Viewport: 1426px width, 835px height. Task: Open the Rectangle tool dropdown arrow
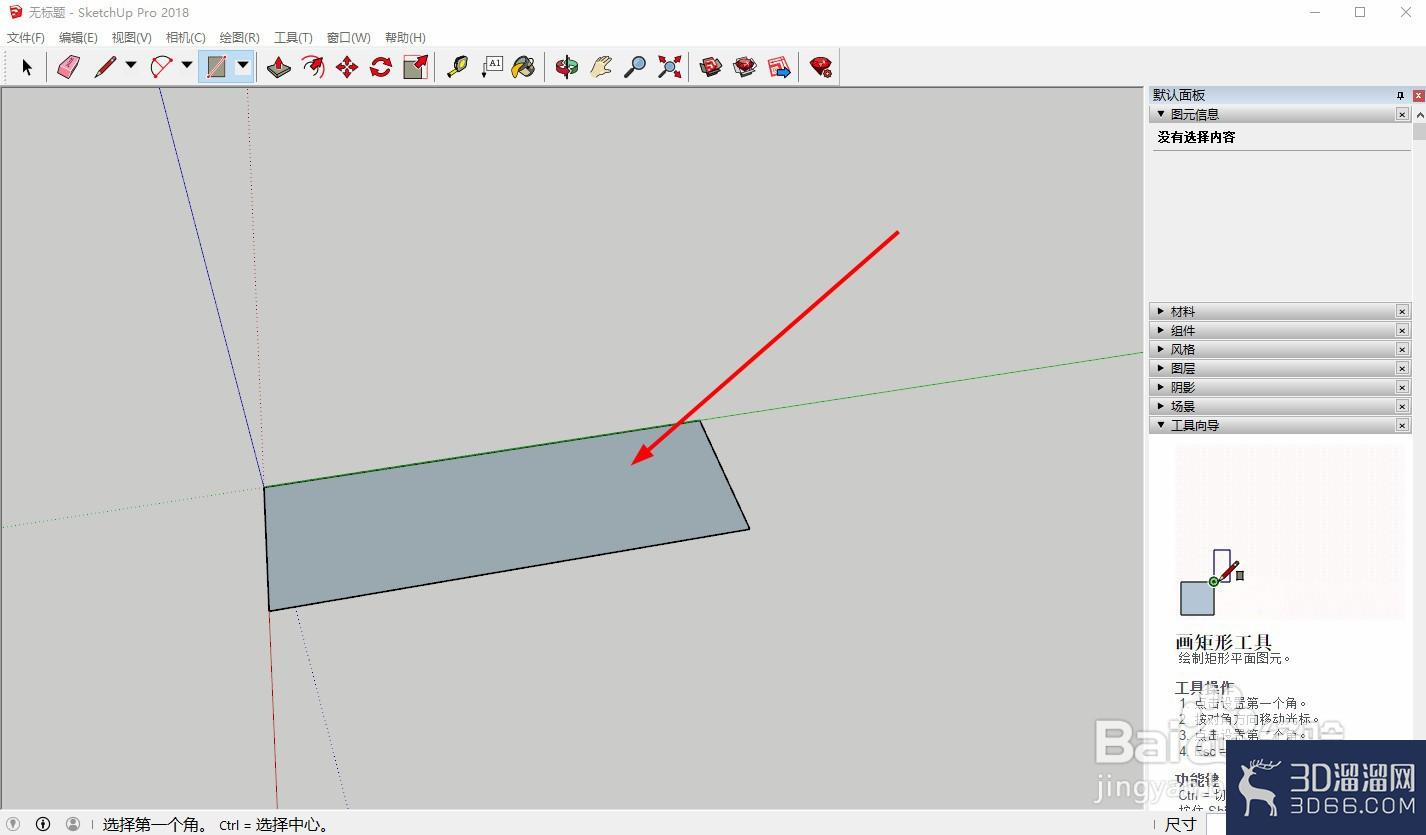(242, 66)
